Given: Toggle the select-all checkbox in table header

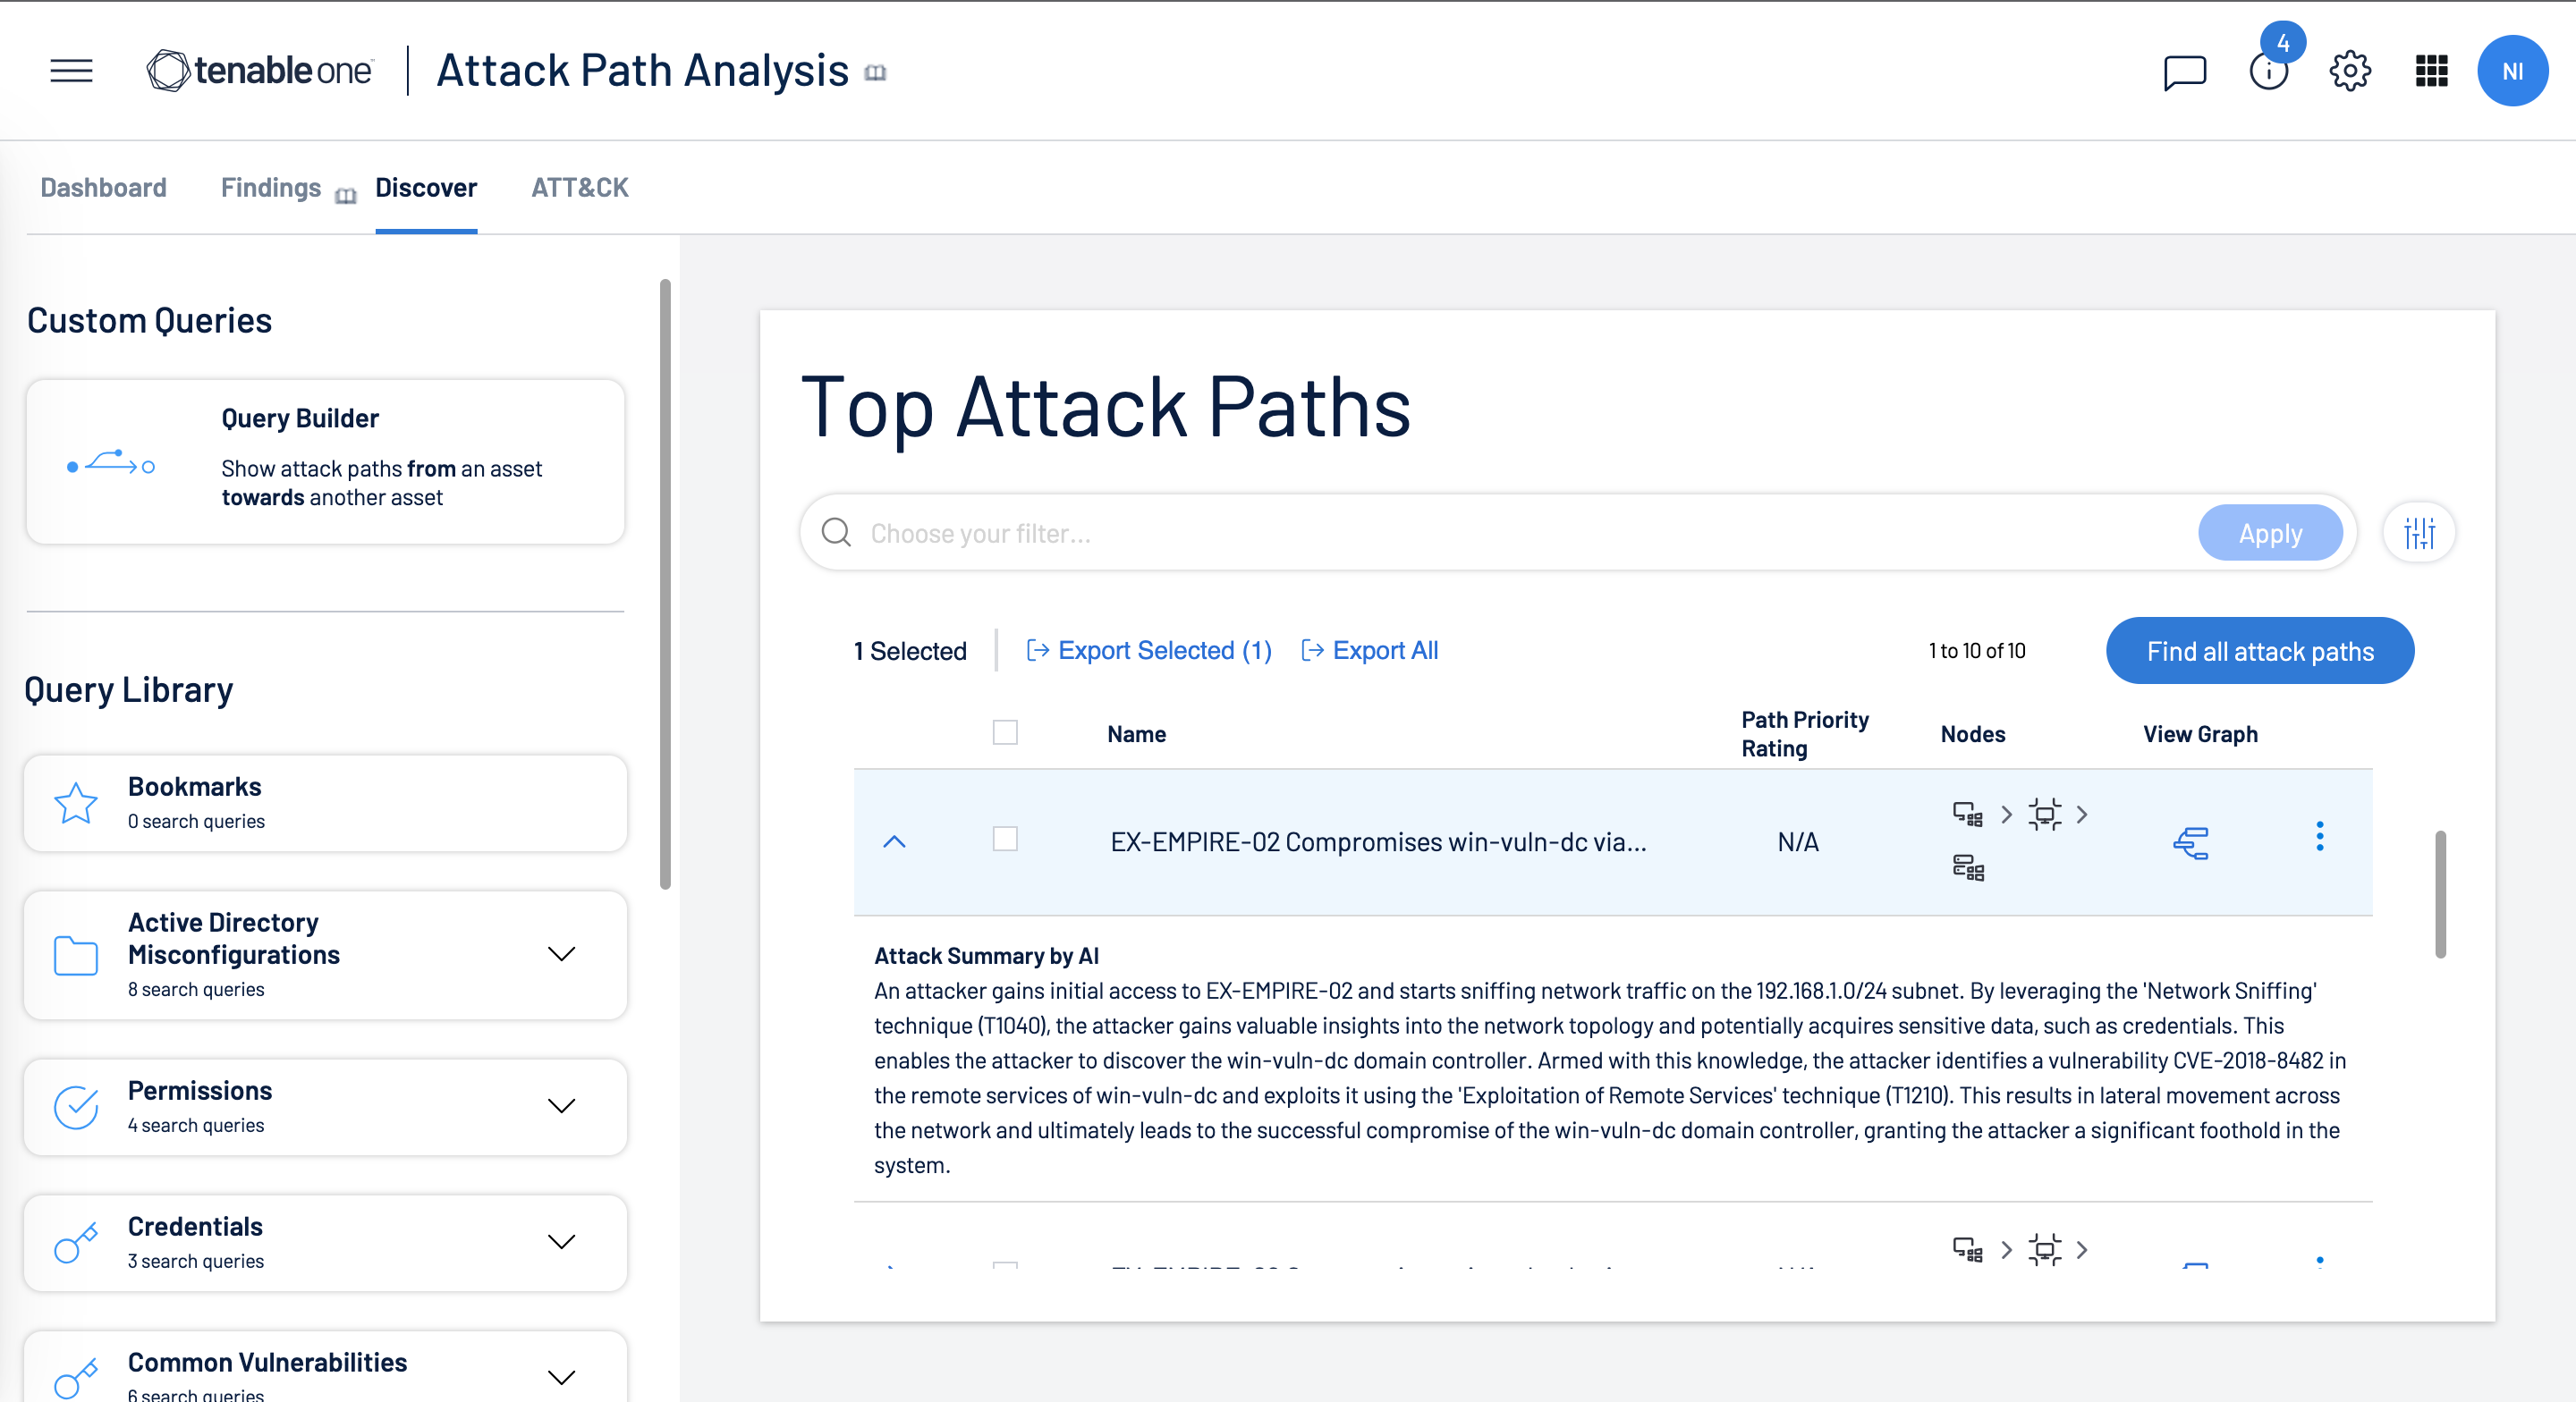Looking at the screenshot, I should click(1004, 732).
